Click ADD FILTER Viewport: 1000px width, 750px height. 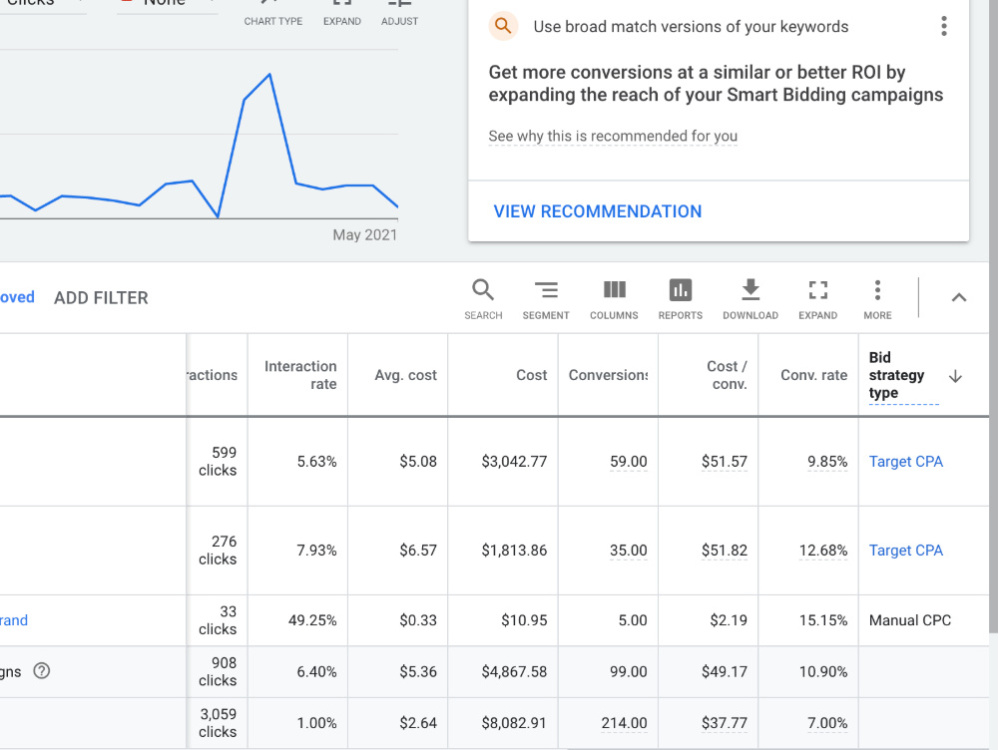click(101, 298)
